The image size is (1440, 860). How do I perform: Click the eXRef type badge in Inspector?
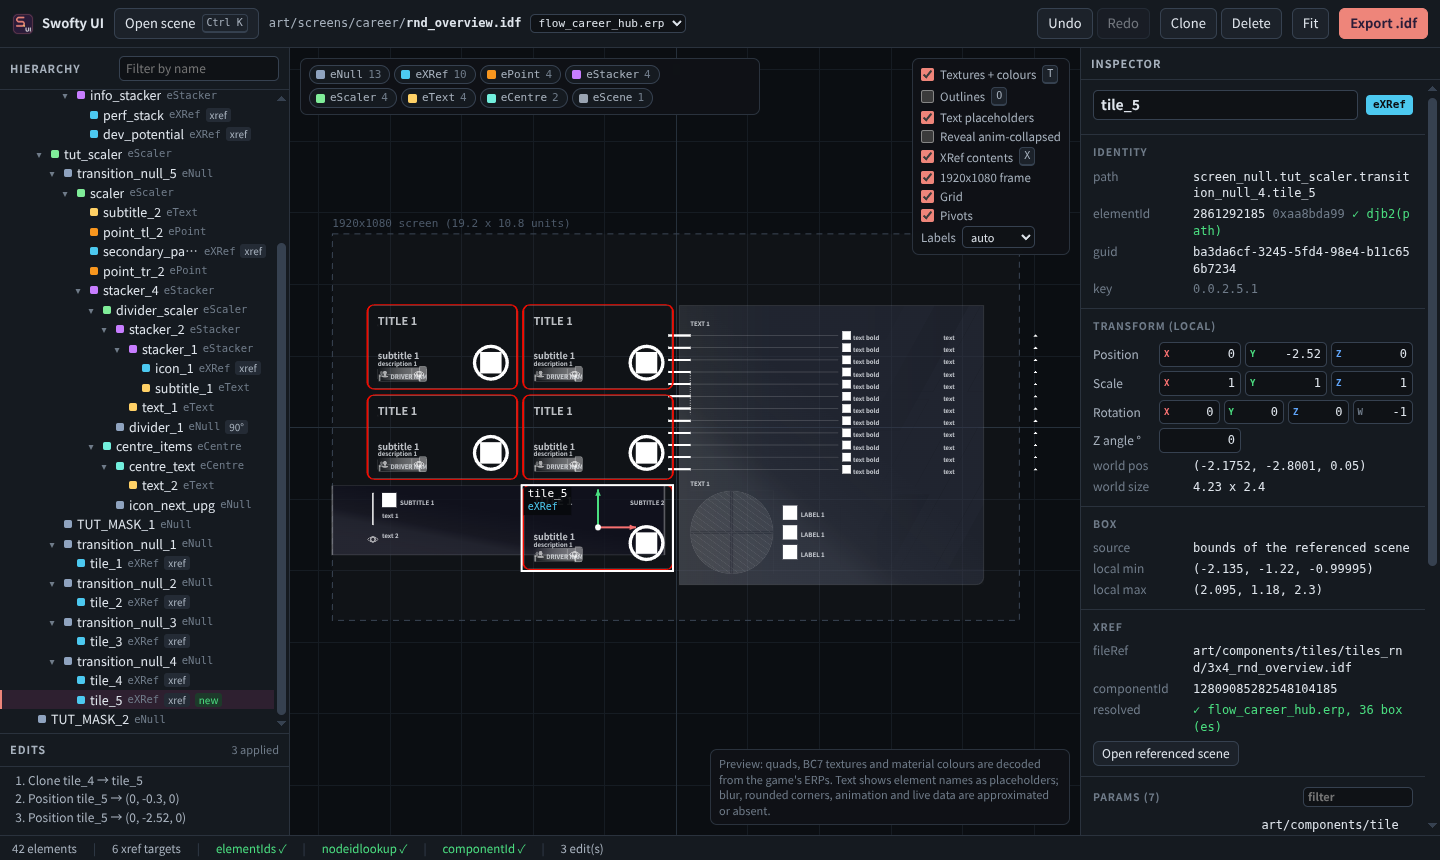[1389, 105]
